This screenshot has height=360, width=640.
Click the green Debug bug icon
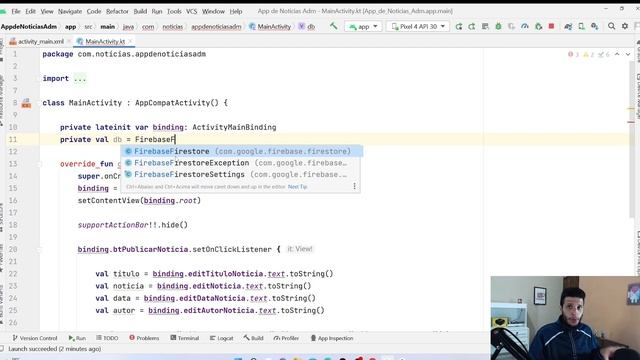tap(498, 27)
